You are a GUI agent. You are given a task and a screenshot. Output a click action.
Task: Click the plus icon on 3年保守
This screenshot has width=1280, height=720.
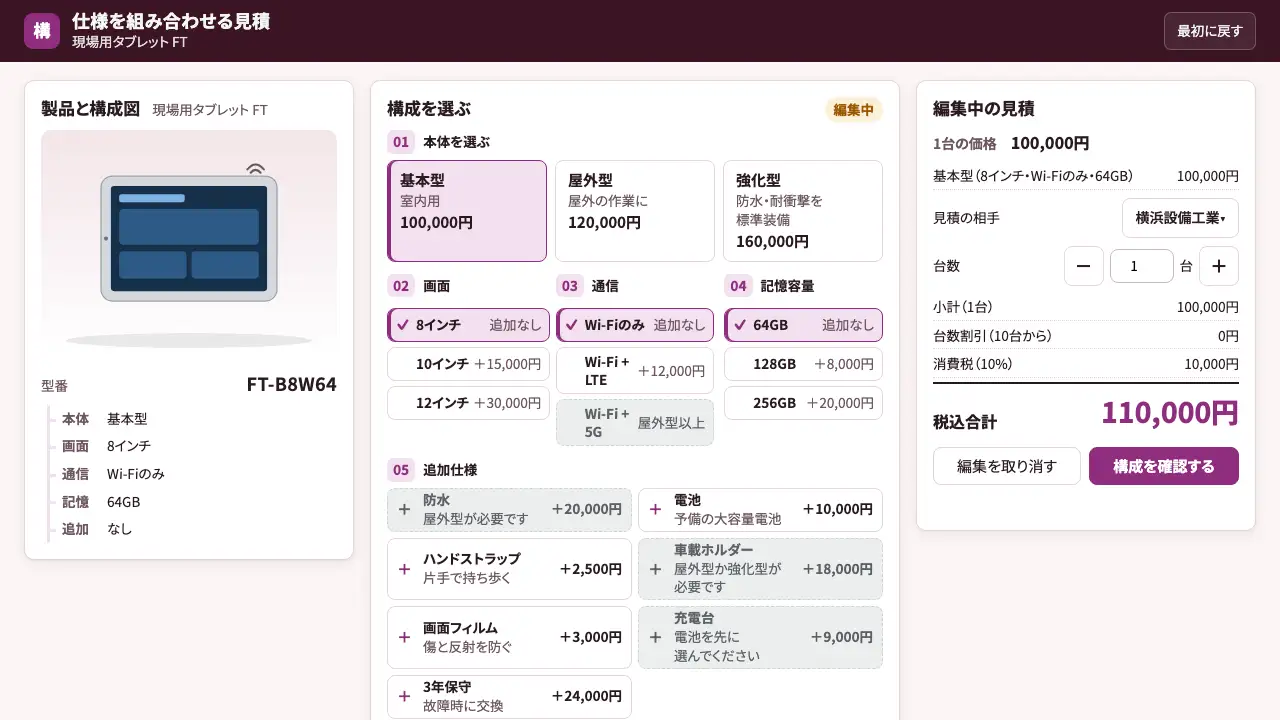404,696
